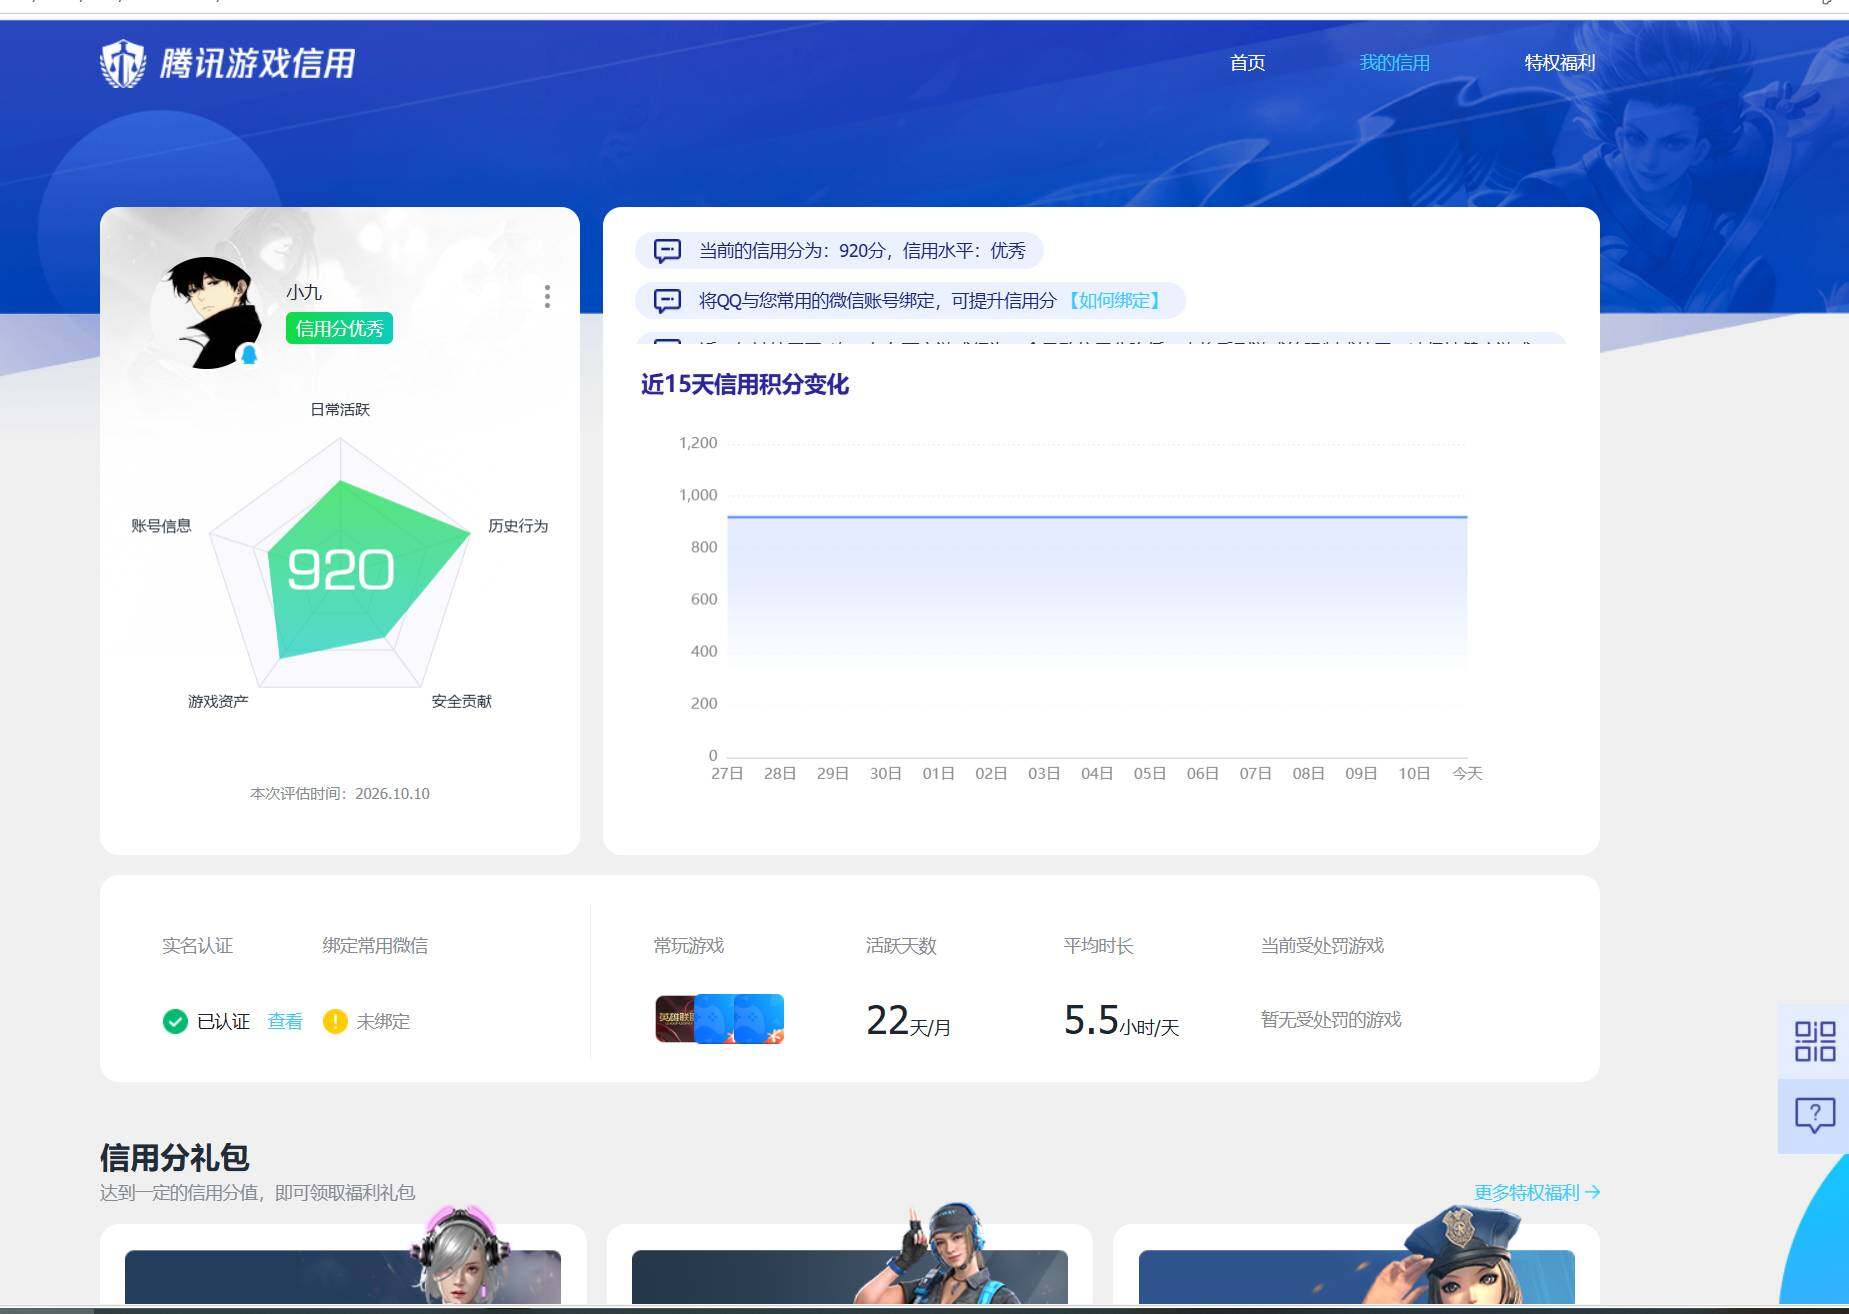Open the 如何绑定 link
Screen dimensions: 1849x1314
(x=1114, y=300)
